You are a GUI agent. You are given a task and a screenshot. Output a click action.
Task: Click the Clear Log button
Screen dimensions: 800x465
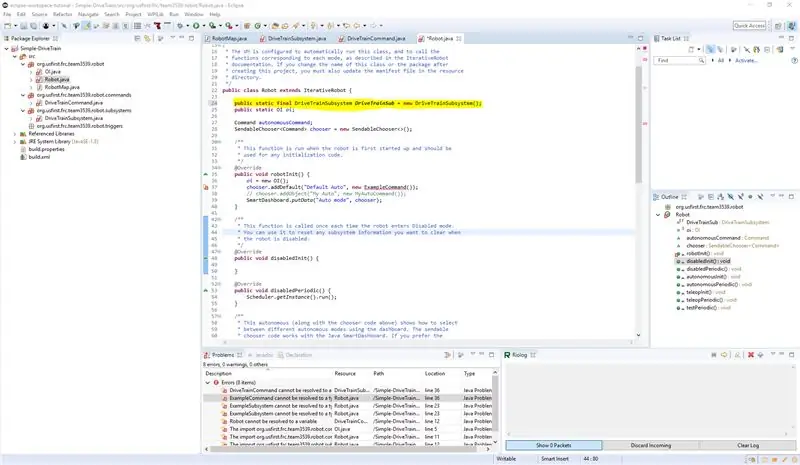[748, 446]
